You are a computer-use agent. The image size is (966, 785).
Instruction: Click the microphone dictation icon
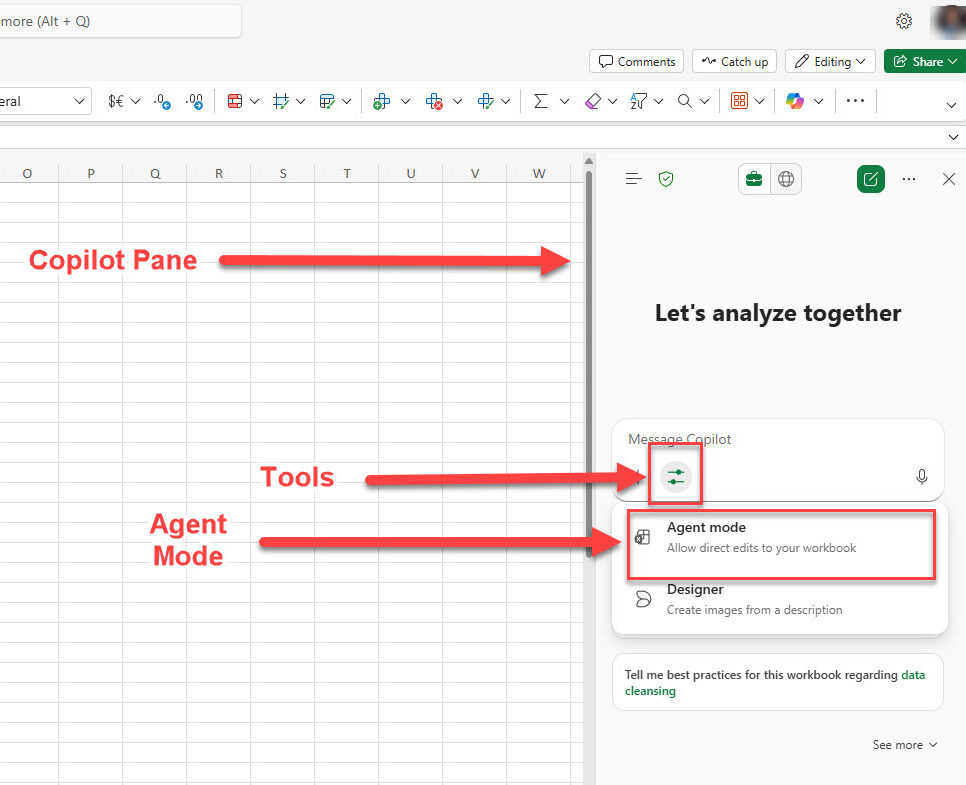click(x=922, y=476)
